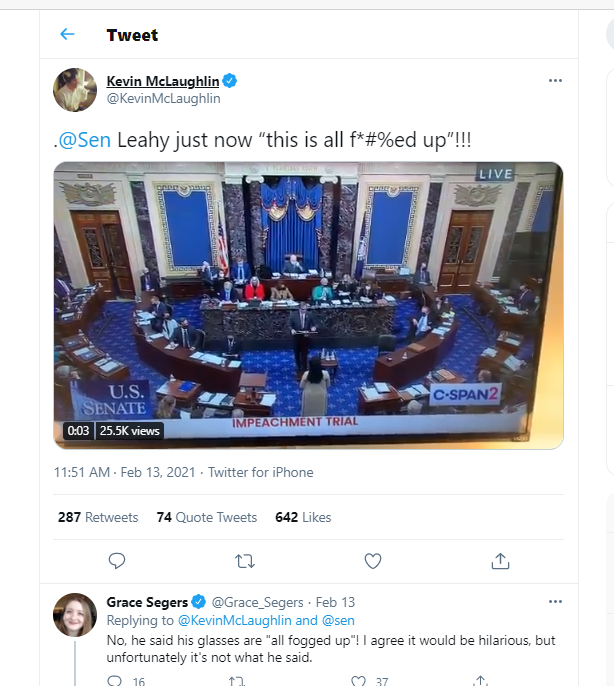View the 642 Likes list
The image size is (614, 686).
[x=303, y=517]
